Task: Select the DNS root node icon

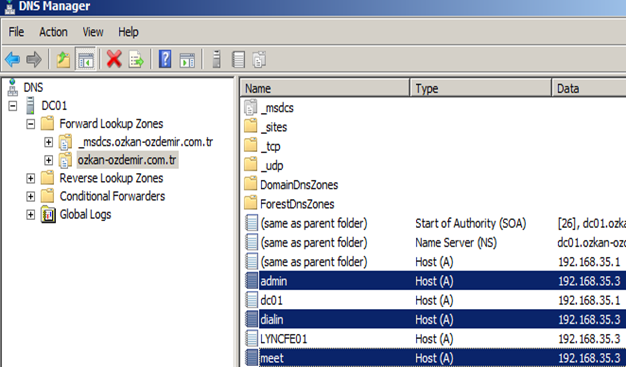Action: (x=12, y=87)
